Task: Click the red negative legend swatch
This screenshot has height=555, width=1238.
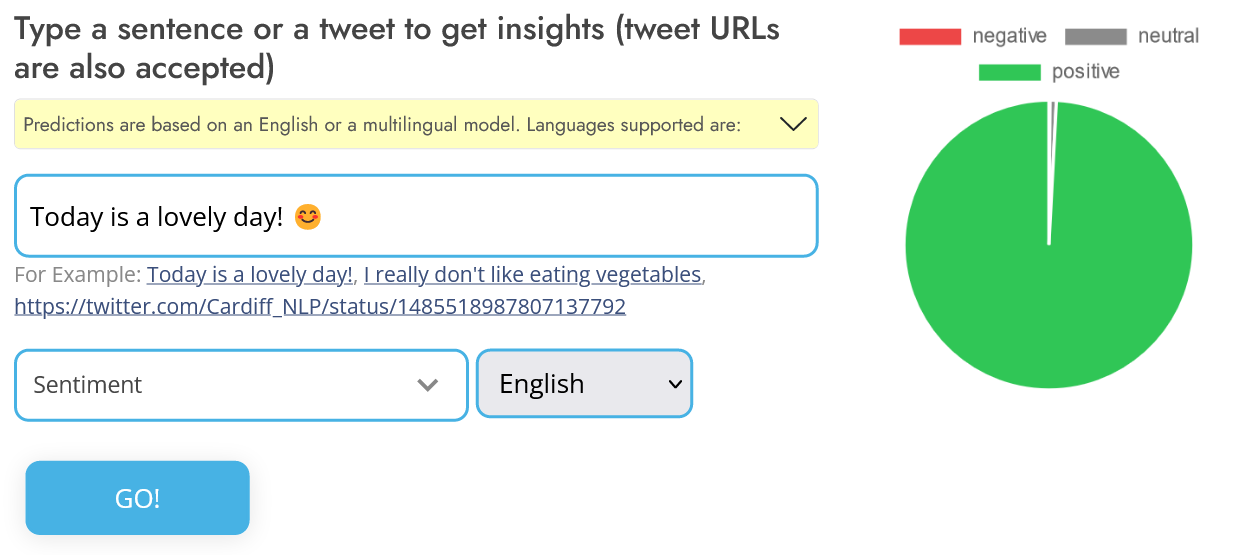Action: [x=930, y=37]
